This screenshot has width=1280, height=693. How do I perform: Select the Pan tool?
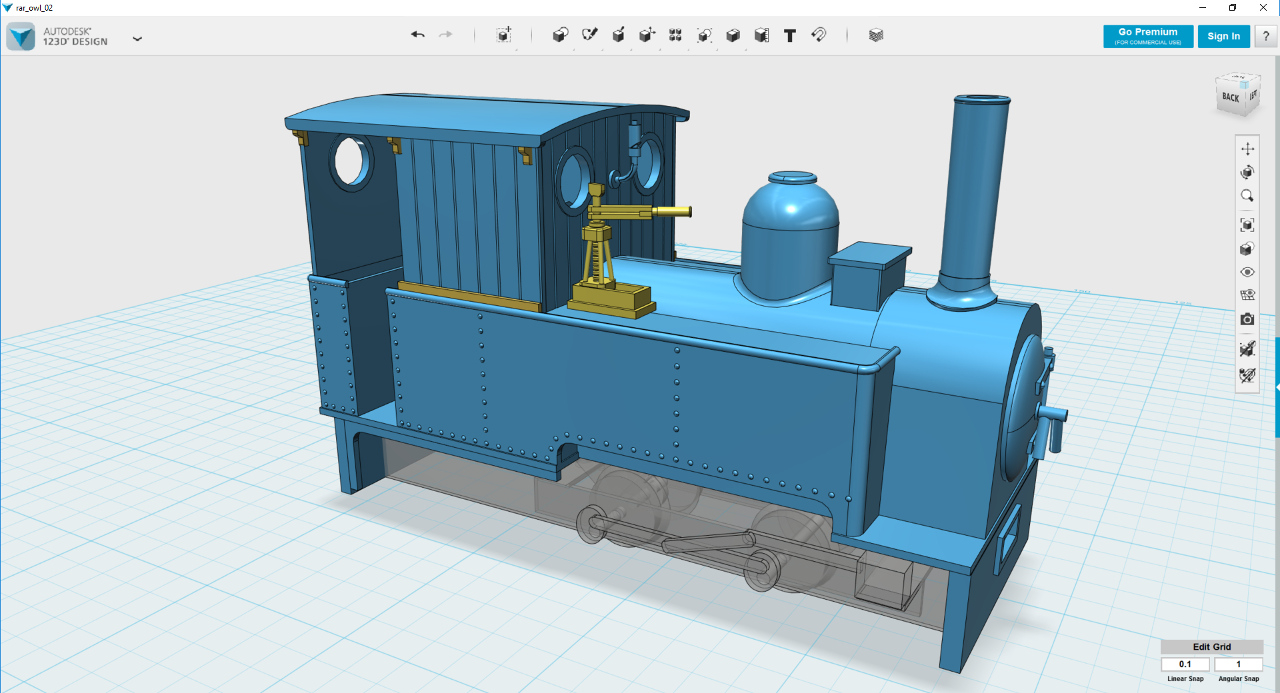1247,148
